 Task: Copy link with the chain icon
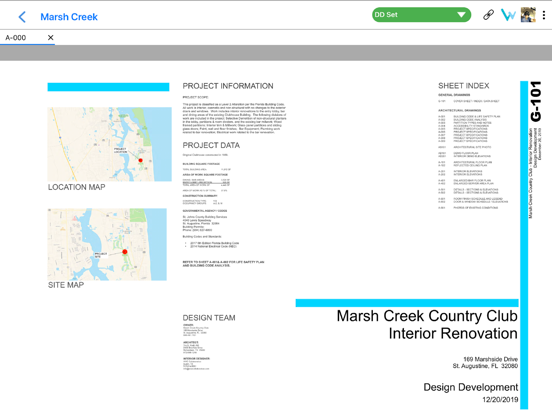(488, 15)
